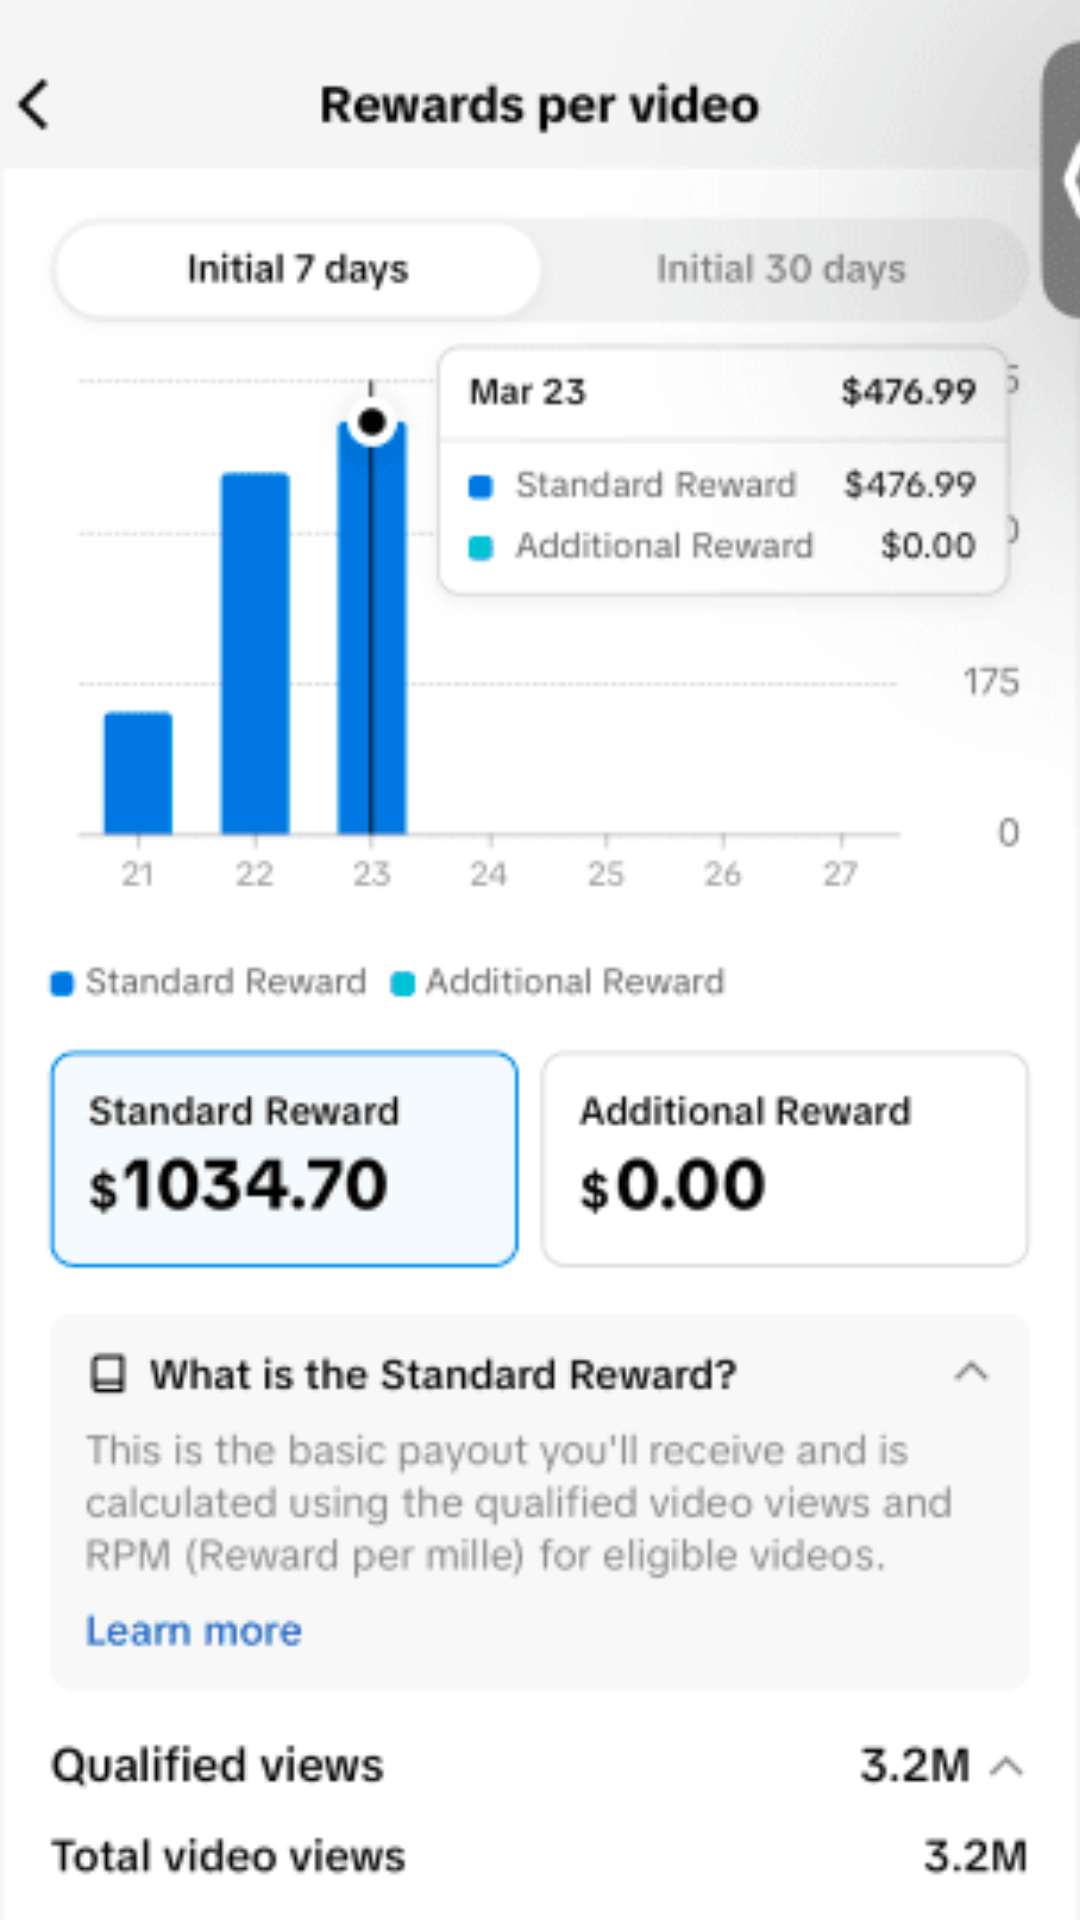Select the Additional Reward $0.00 card

click(785, 1159)
